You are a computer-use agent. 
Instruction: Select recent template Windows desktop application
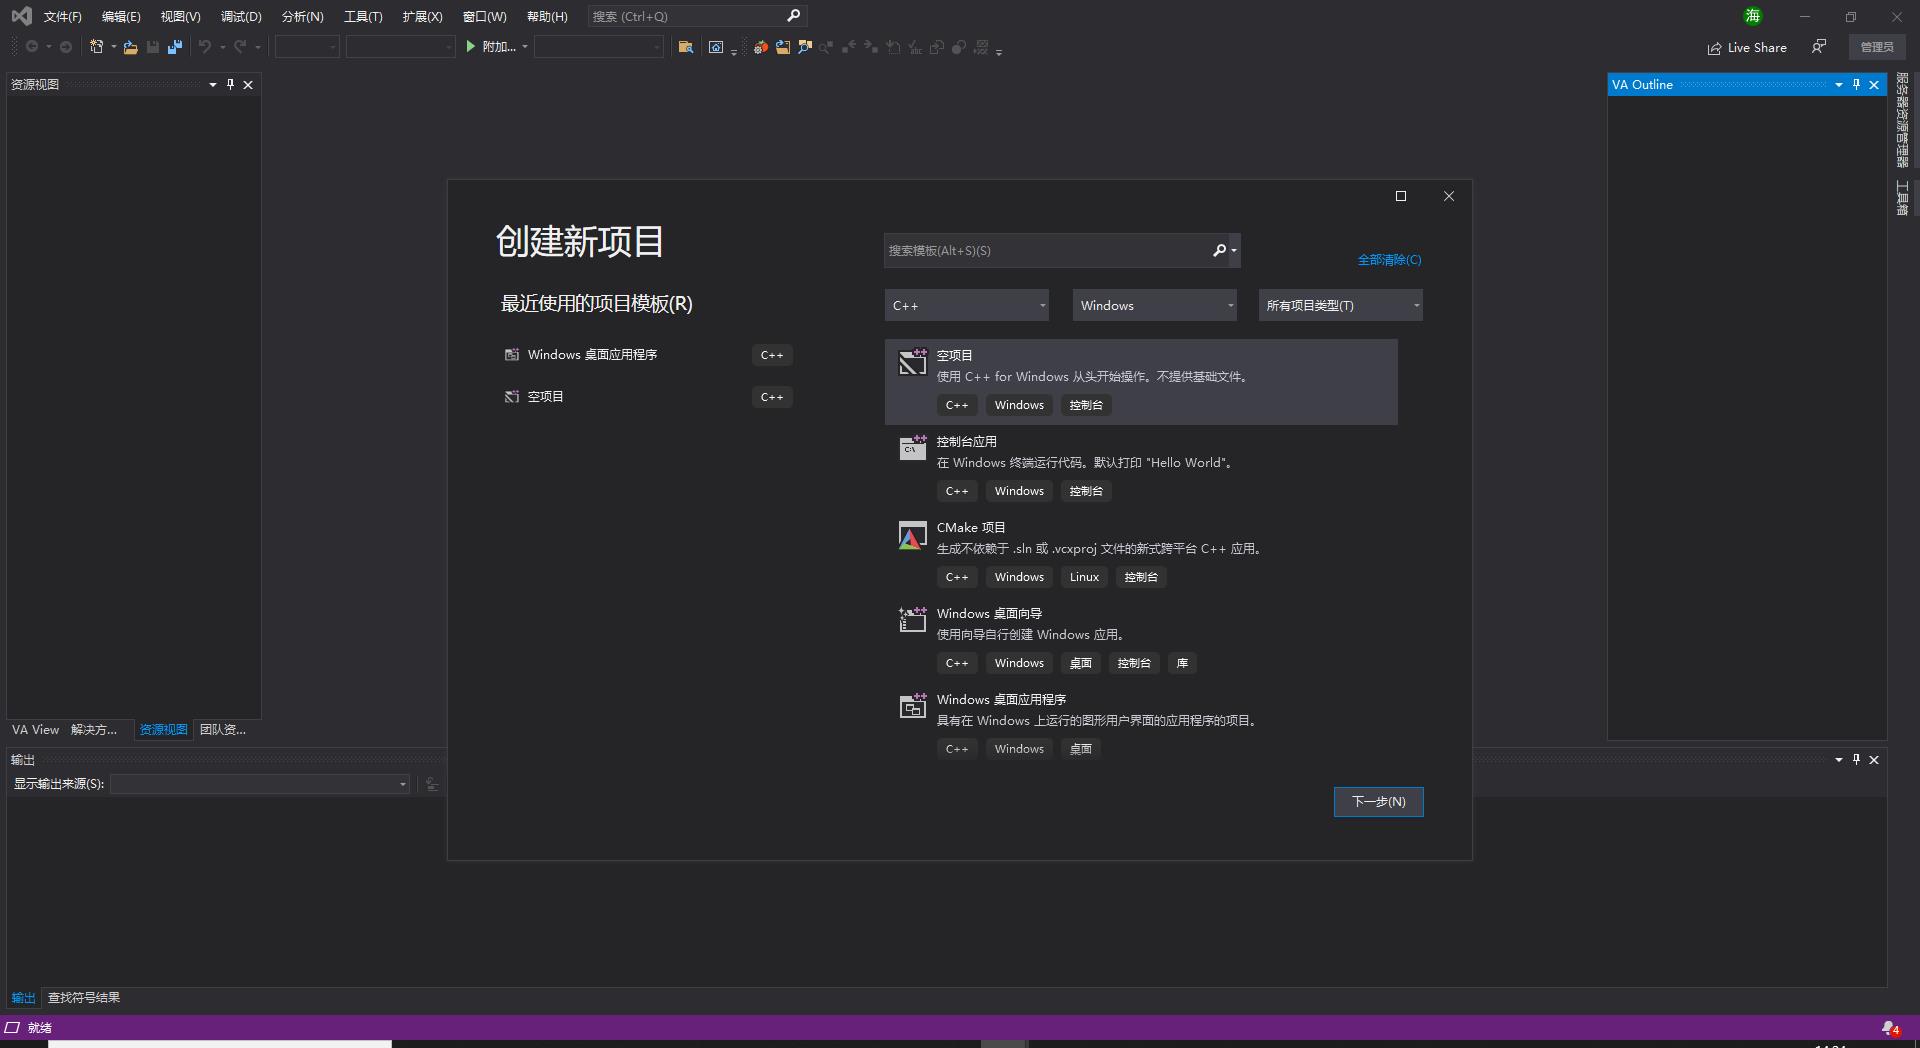point(648,355)
